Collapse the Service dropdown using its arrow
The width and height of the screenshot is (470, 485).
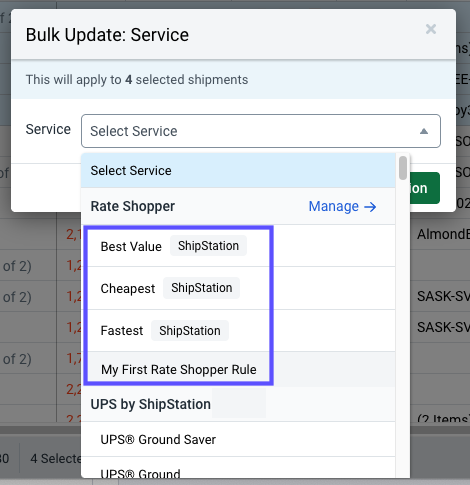point(424,131)
